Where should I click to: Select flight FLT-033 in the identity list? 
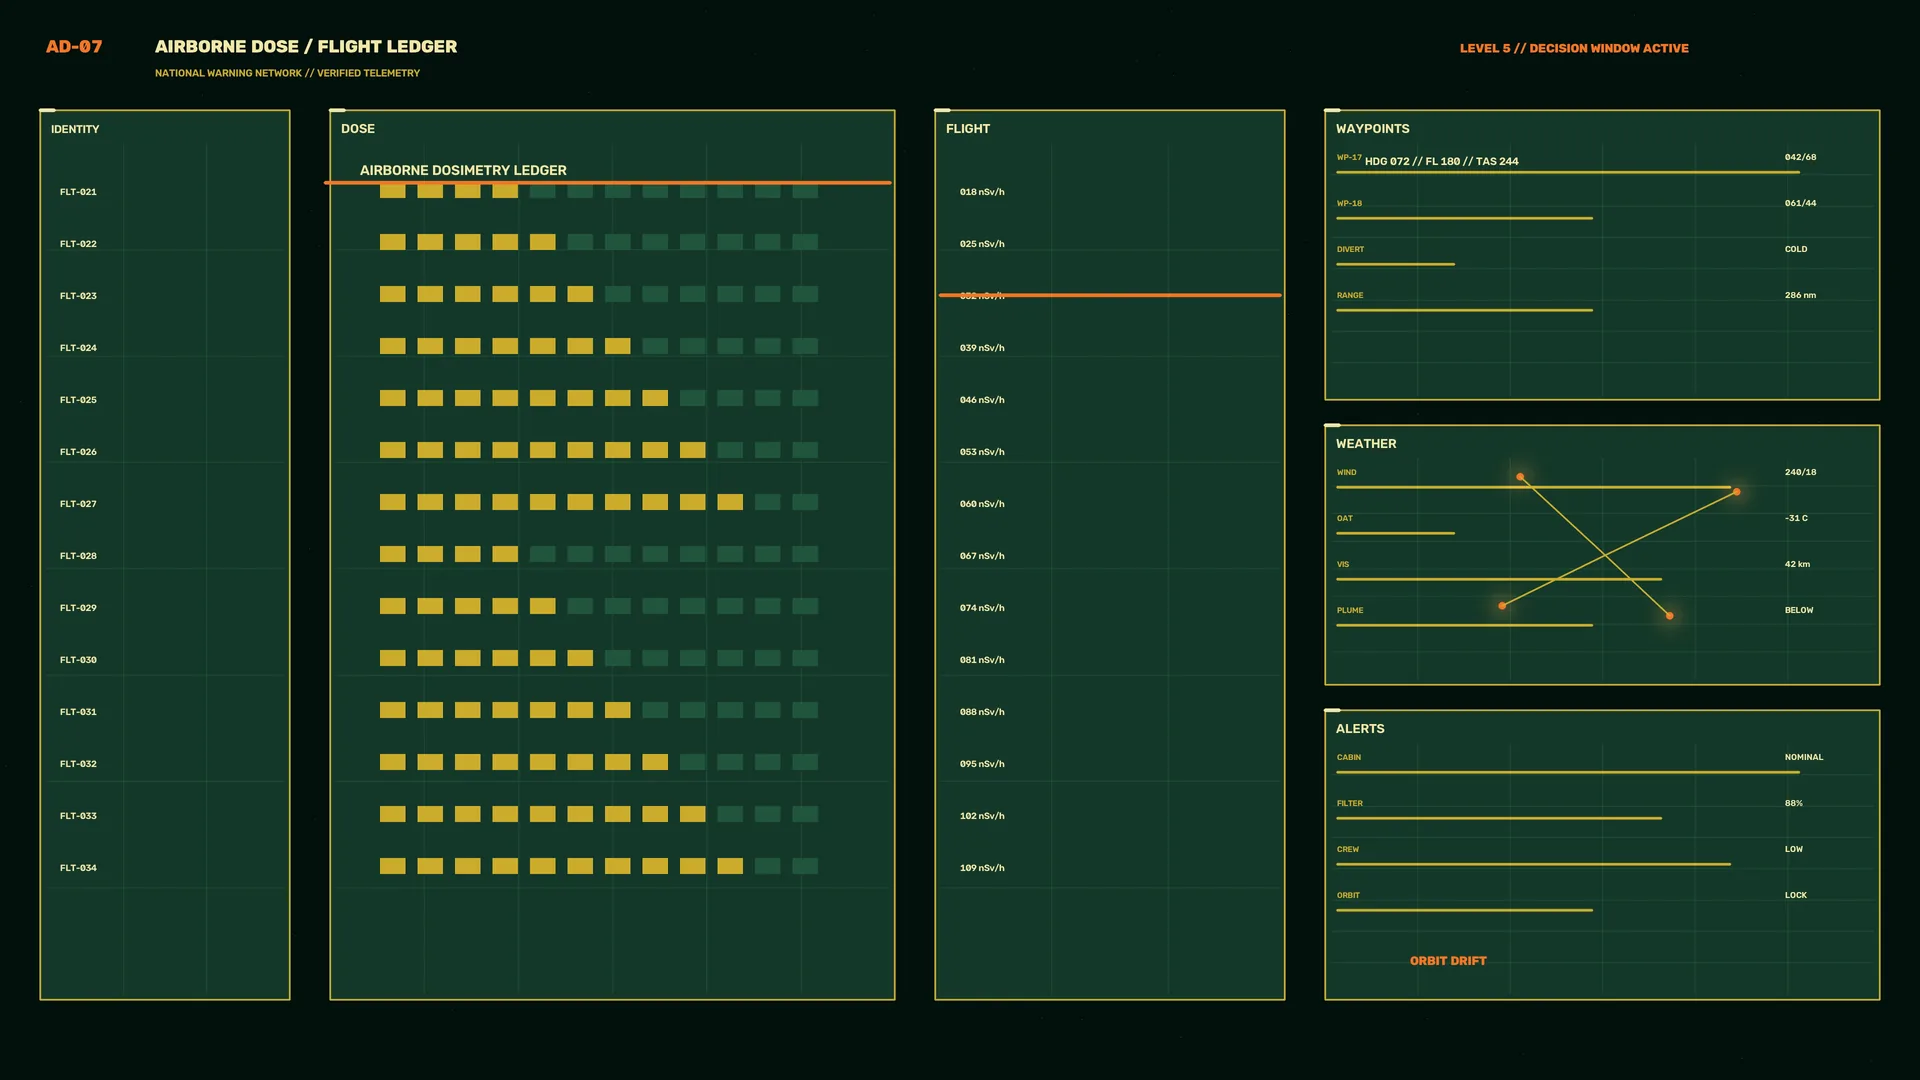pos(78,816)
